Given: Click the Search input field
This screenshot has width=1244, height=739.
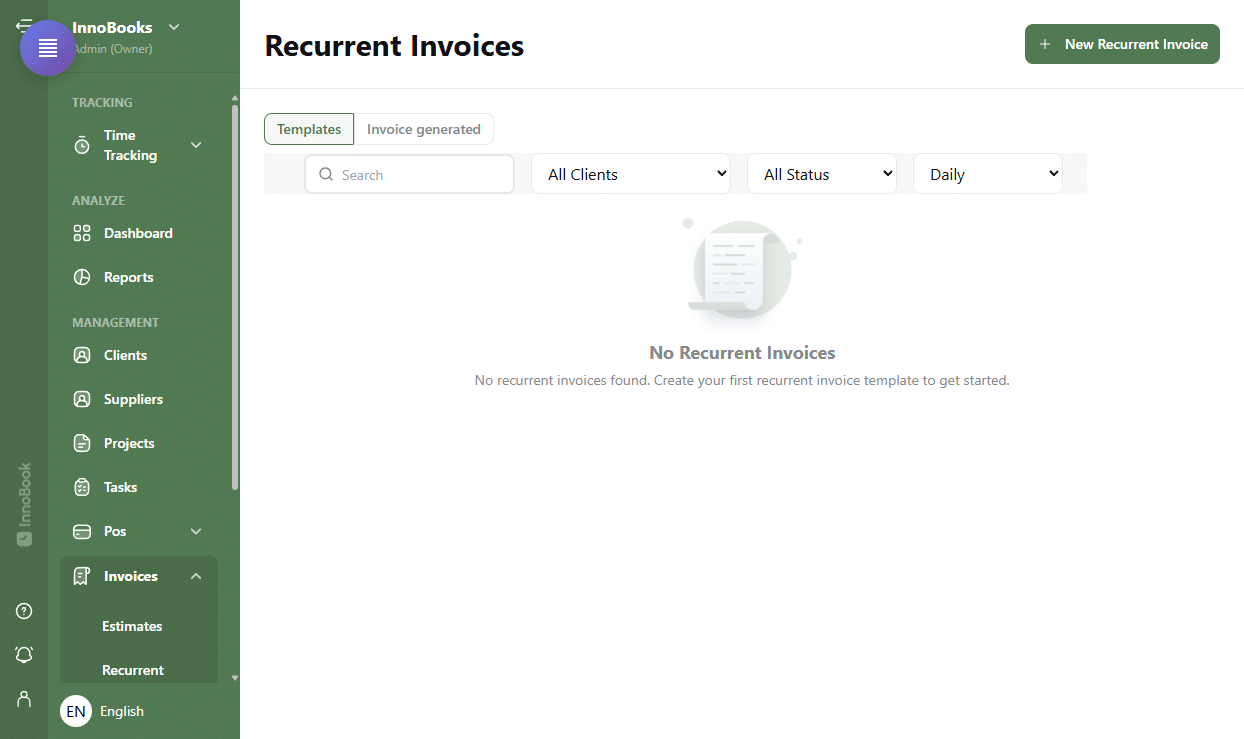Looking at the screenshot, I should click(x=410, y=174).
